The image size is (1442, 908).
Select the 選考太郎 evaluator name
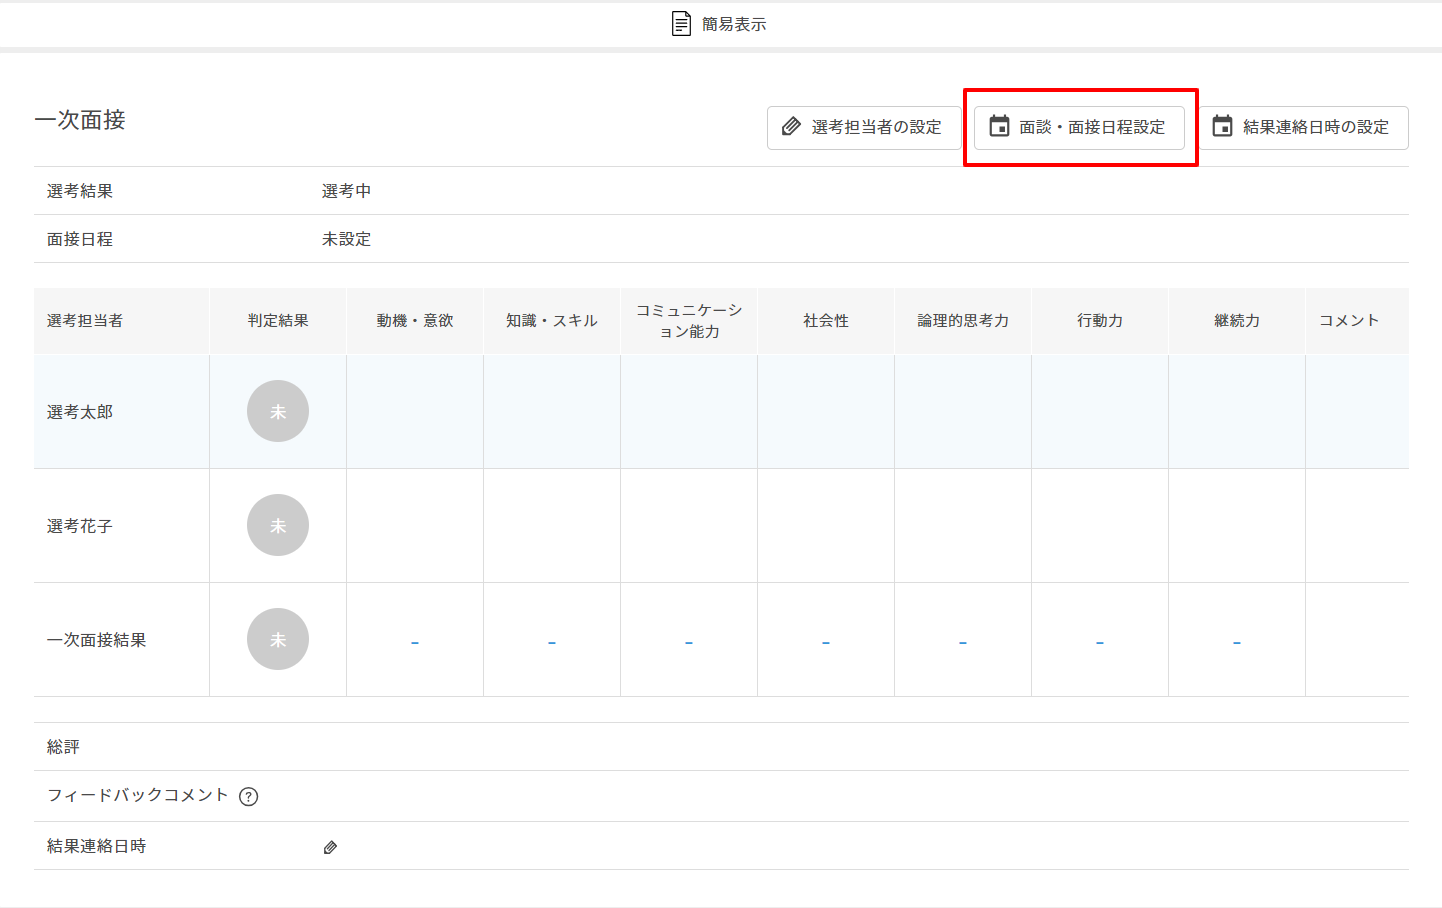pyautogui.click(x=80, y=412)
